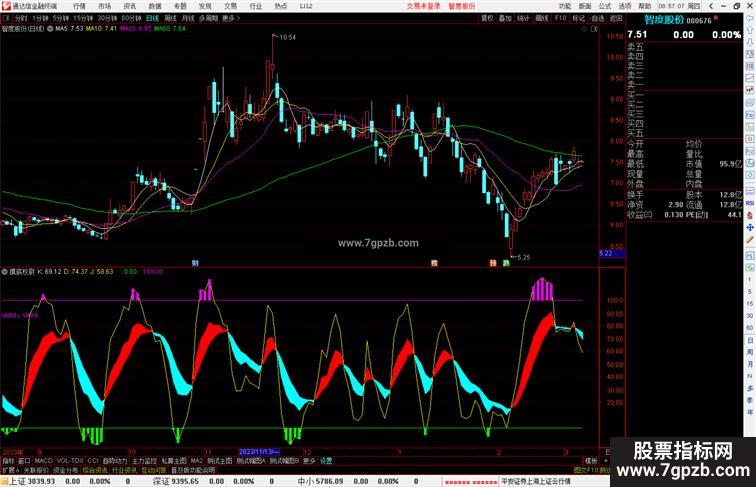The width and height of the screenshot is (756, 487).
Task: Click the blue arrow icon atop the right sidebar
Action: (750, 19)
